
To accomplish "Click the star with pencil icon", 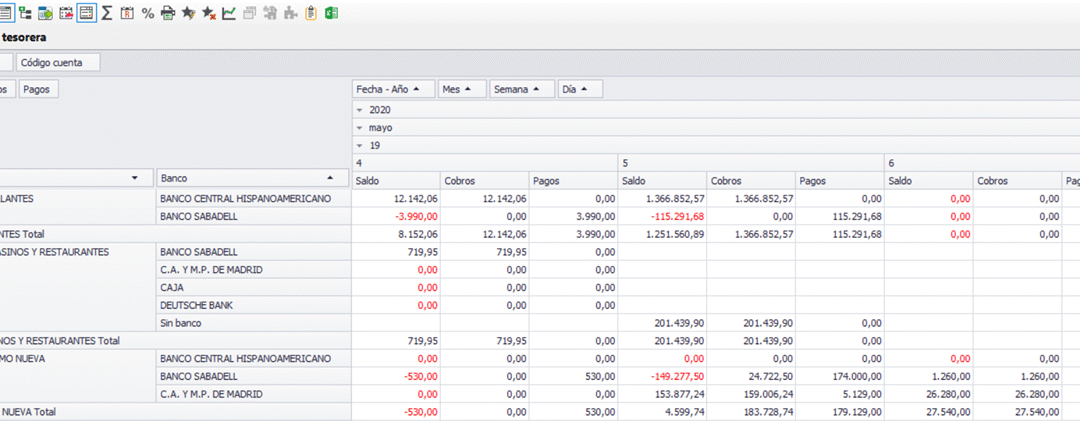I will (188, 13).
